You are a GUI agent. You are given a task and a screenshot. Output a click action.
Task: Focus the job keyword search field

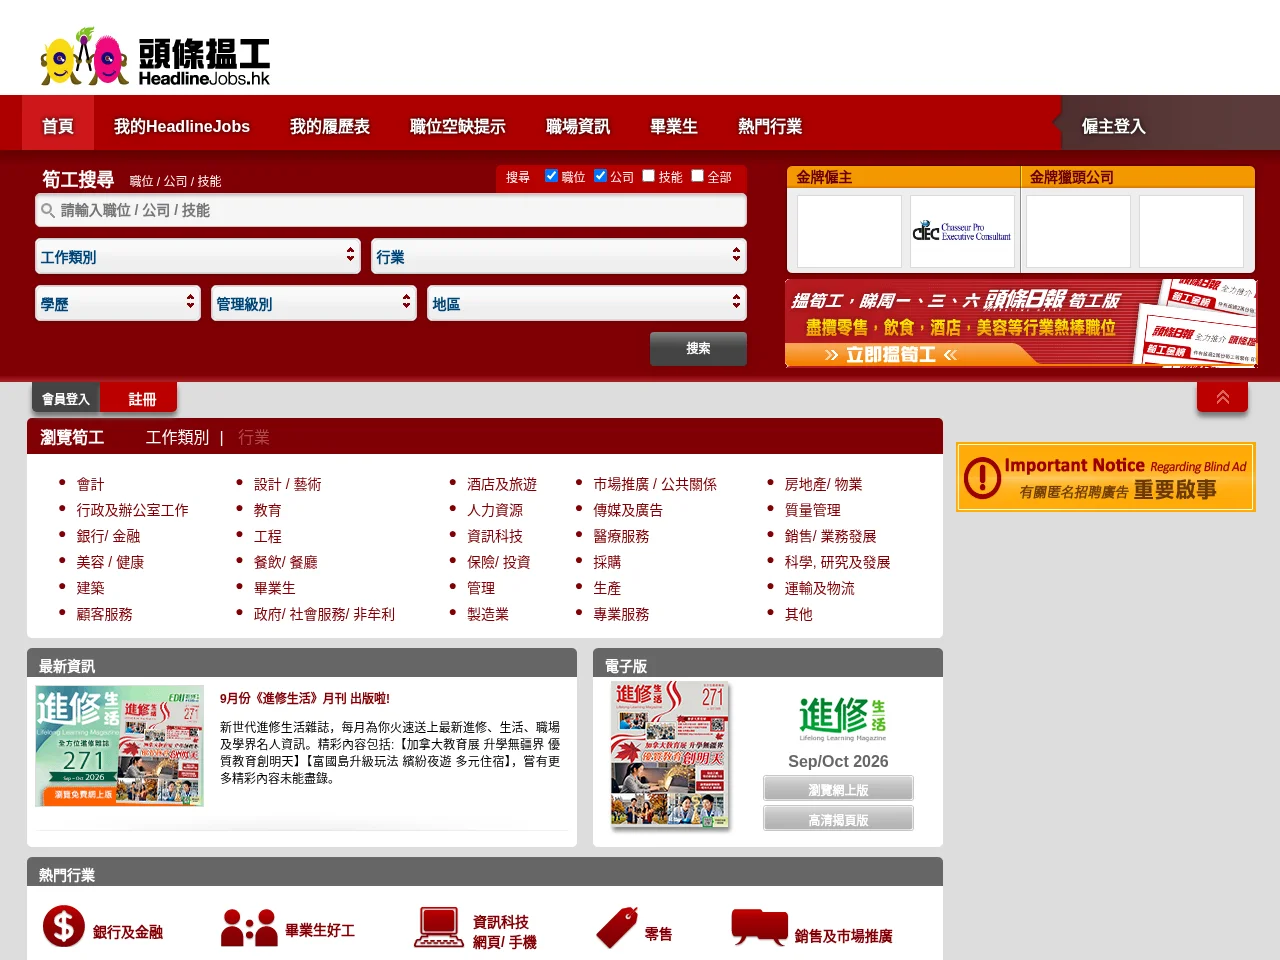[391, 210]
